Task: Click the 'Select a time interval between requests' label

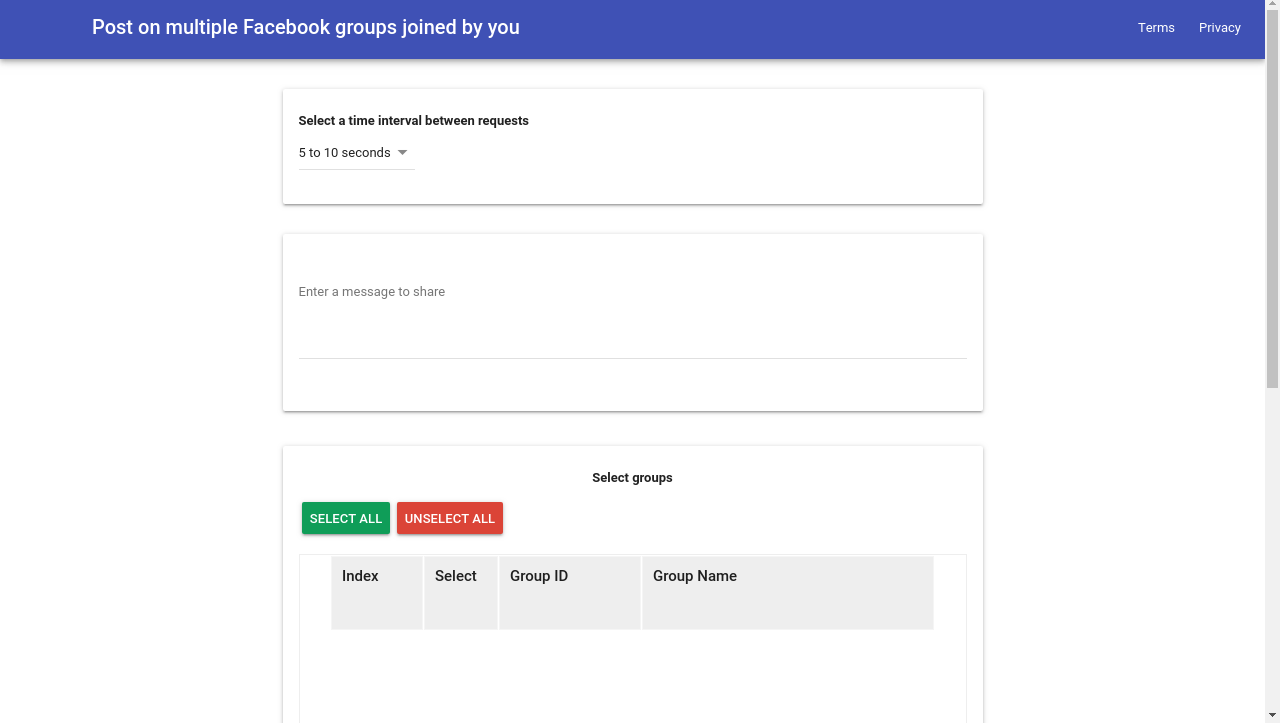Action: coord(414,121)
